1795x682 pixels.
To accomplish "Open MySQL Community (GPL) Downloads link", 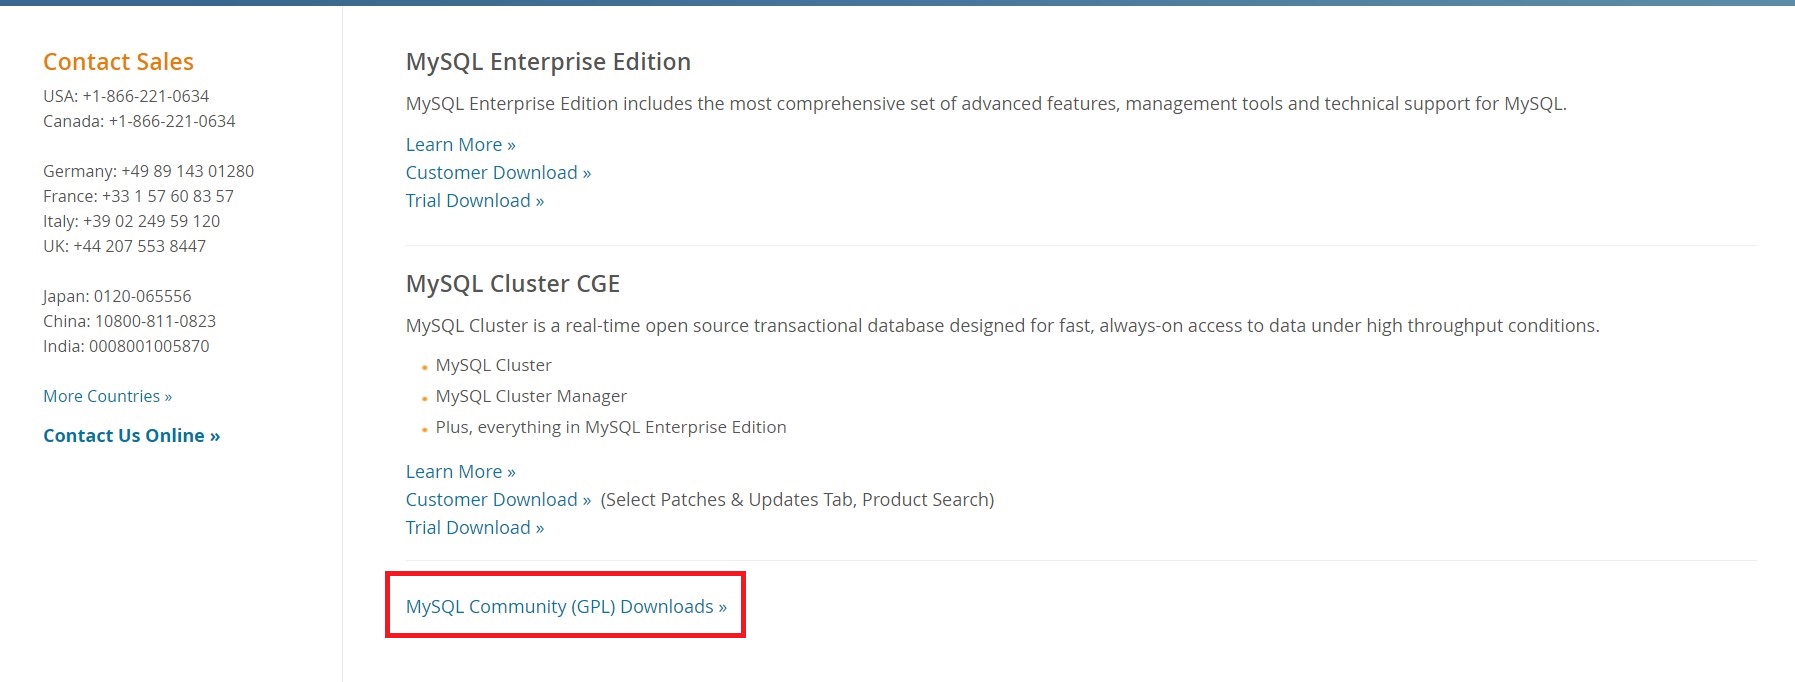I will tap(566, 607).
